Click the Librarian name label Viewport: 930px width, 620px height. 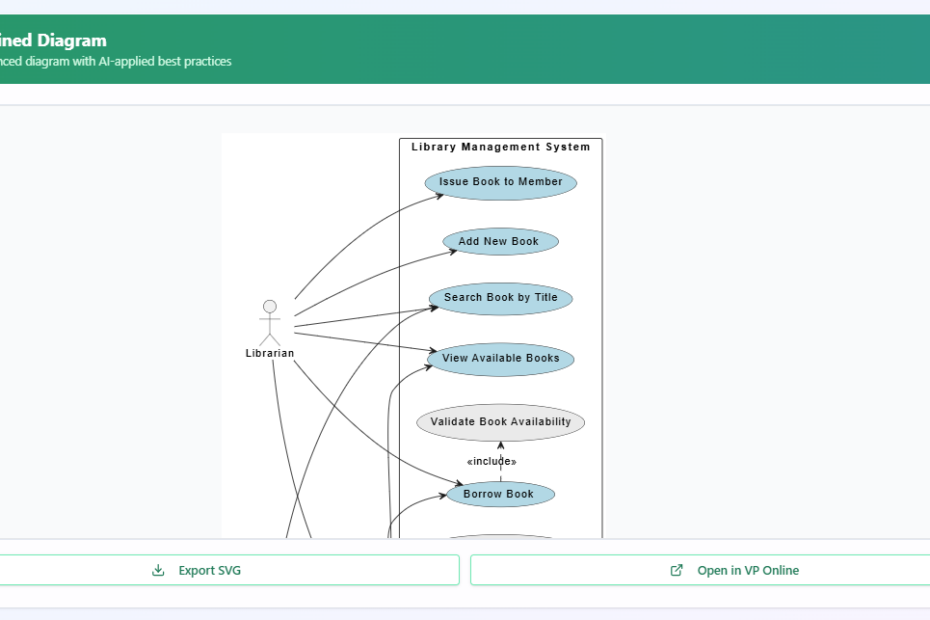click(x=270, y=352)
